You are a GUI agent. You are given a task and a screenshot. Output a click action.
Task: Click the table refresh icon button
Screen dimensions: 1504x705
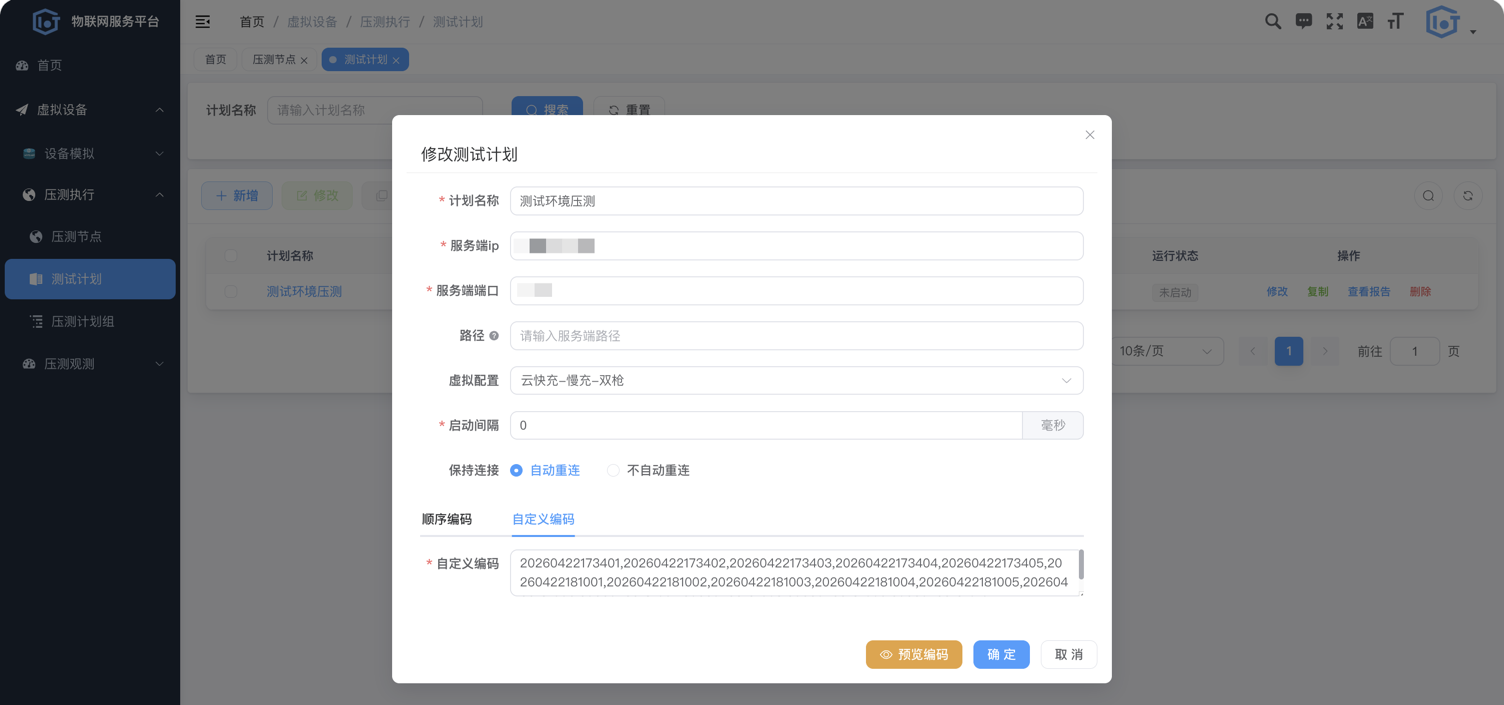[1468, 196]
